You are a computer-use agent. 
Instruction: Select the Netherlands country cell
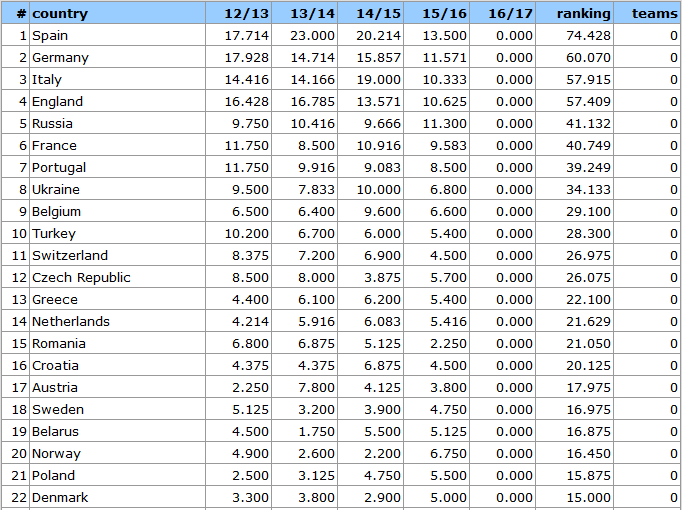coord(117,321)
